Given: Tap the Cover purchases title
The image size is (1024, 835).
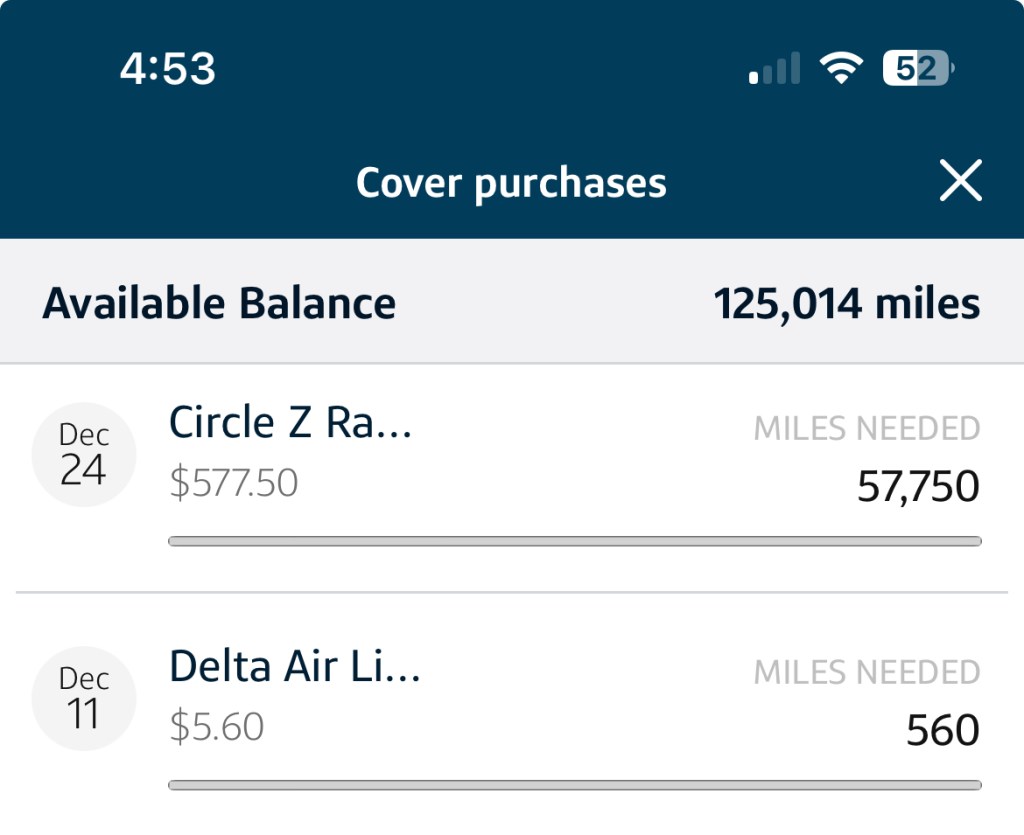Looking at the screenshot, I should (x=511, y=183).
